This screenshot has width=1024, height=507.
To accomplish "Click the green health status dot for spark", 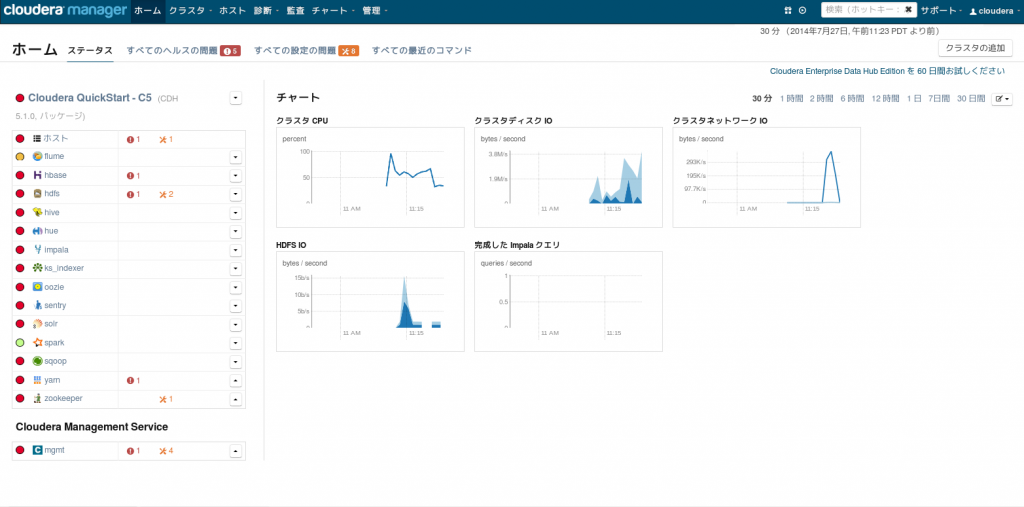I will coord(20,342).
